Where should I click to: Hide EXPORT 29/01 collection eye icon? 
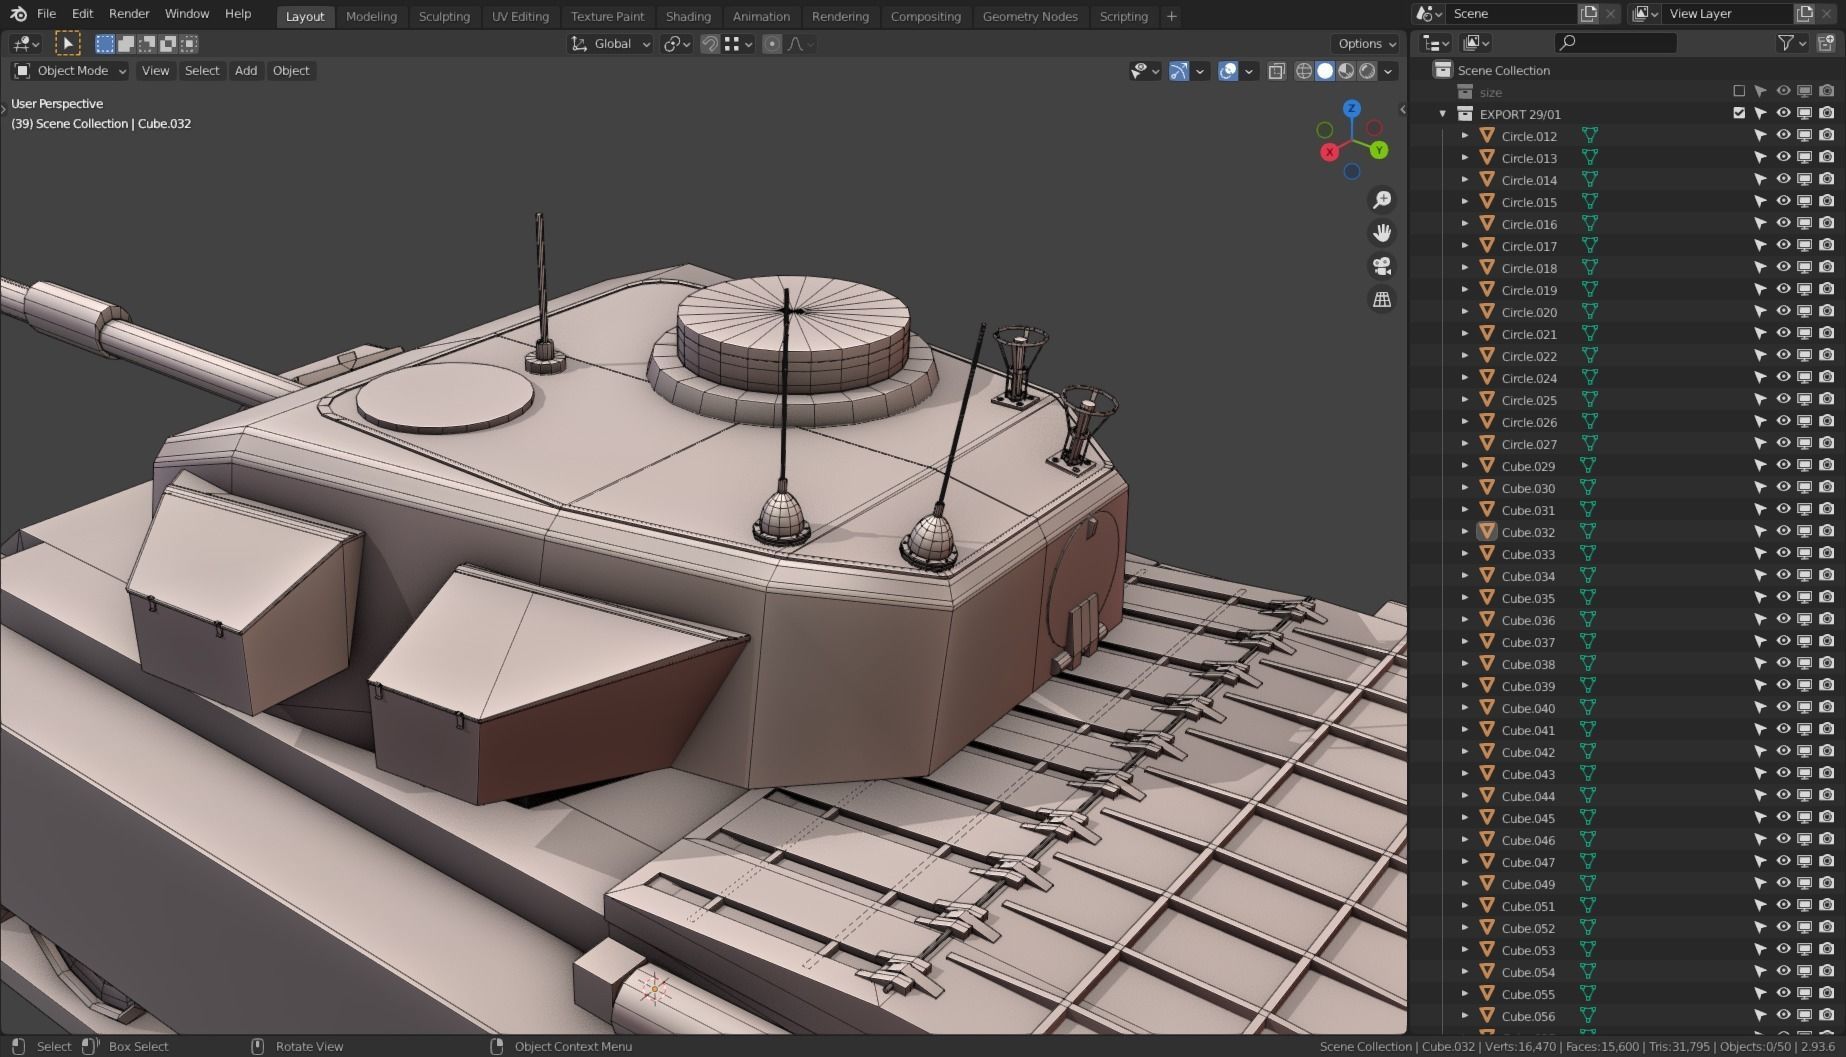(1783, 114)
